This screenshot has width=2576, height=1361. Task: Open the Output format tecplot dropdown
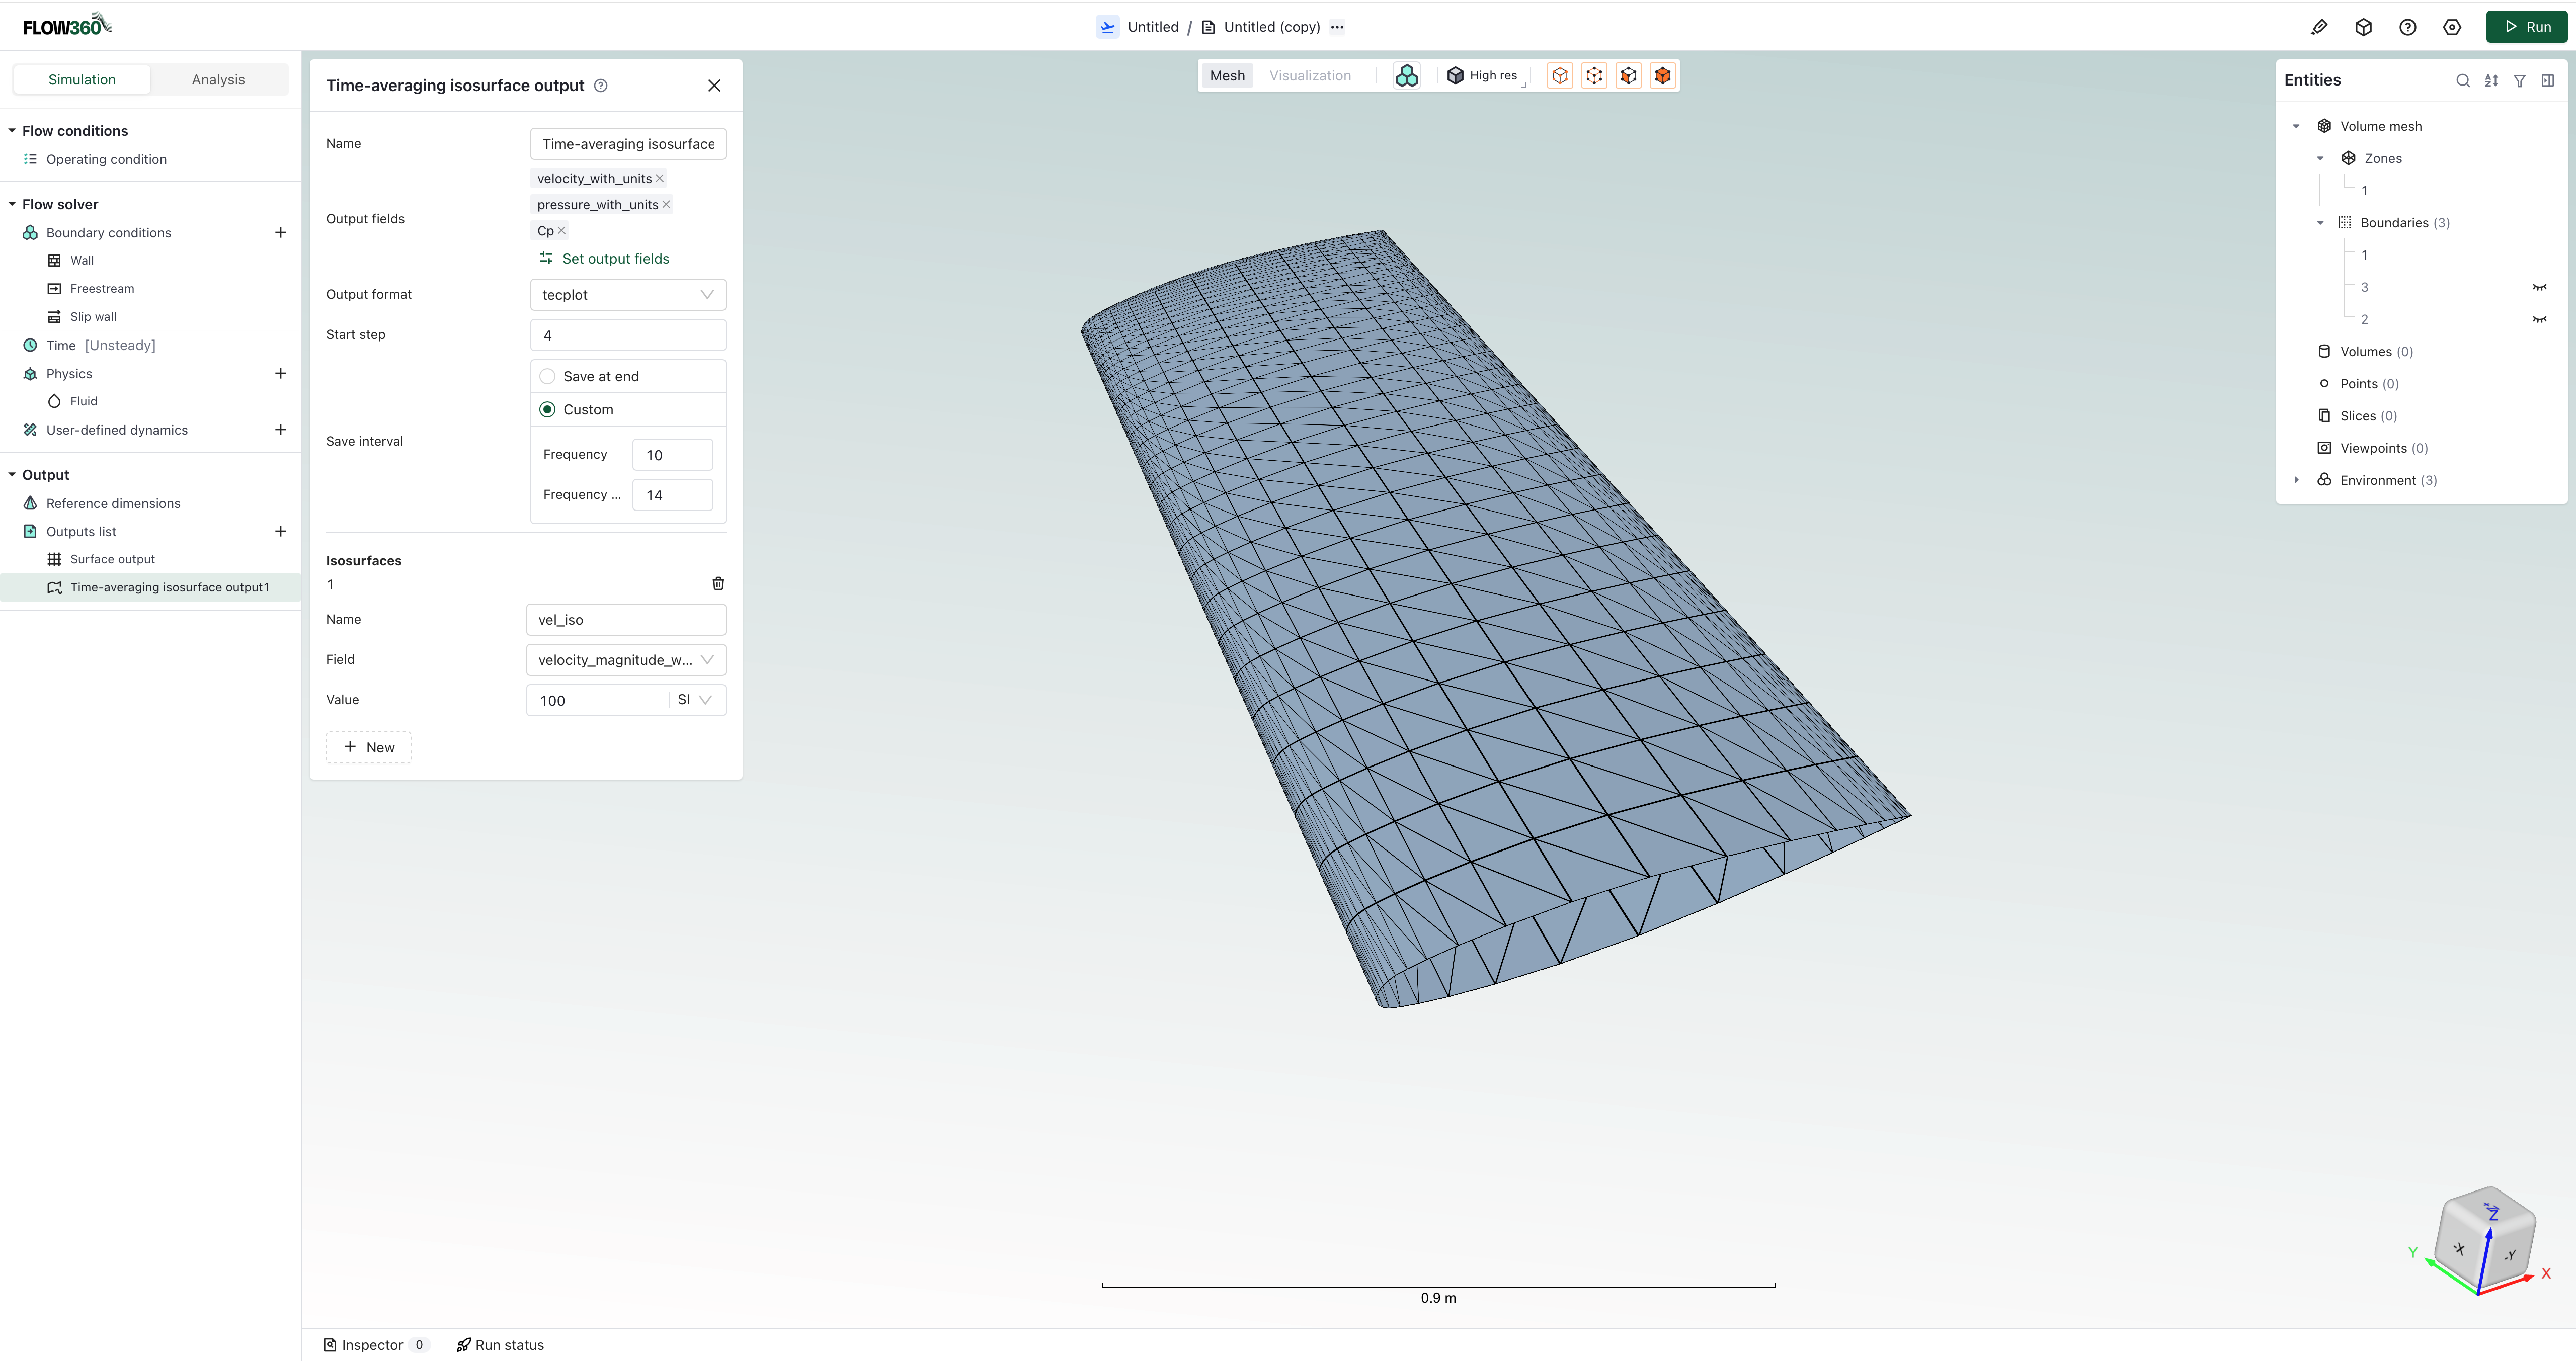pyautogui.click(x=627, y=294)
